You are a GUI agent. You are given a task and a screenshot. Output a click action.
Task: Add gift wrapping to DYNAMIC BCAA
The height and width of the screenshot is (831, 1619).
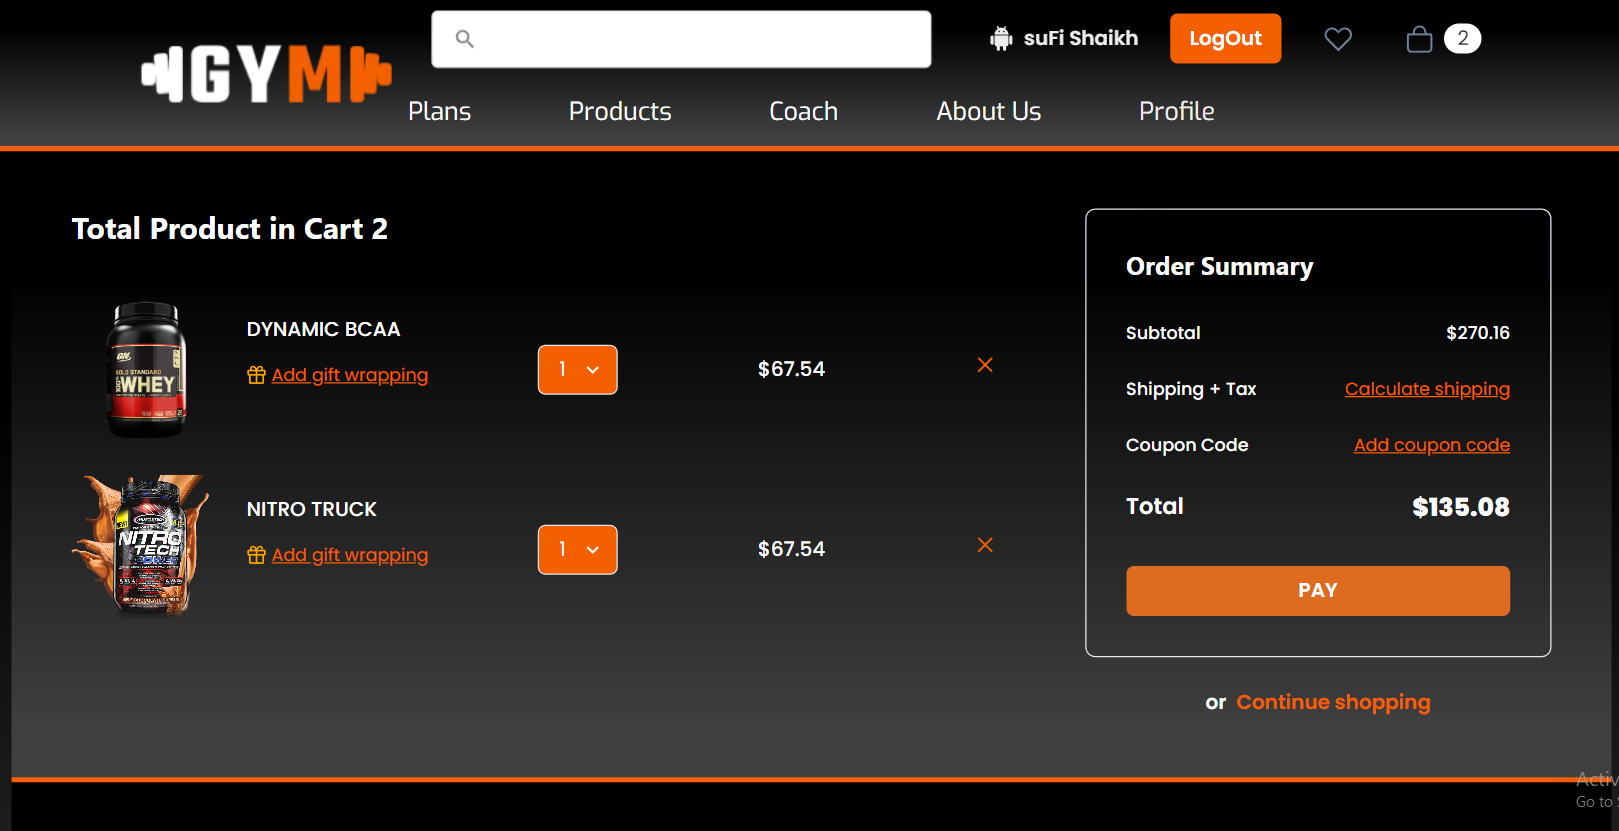(x=350, y=375)
